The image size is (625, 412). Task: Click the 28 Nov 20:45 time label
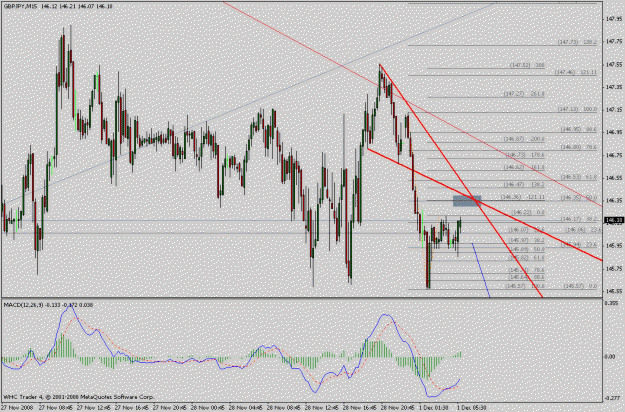(397, 408)
